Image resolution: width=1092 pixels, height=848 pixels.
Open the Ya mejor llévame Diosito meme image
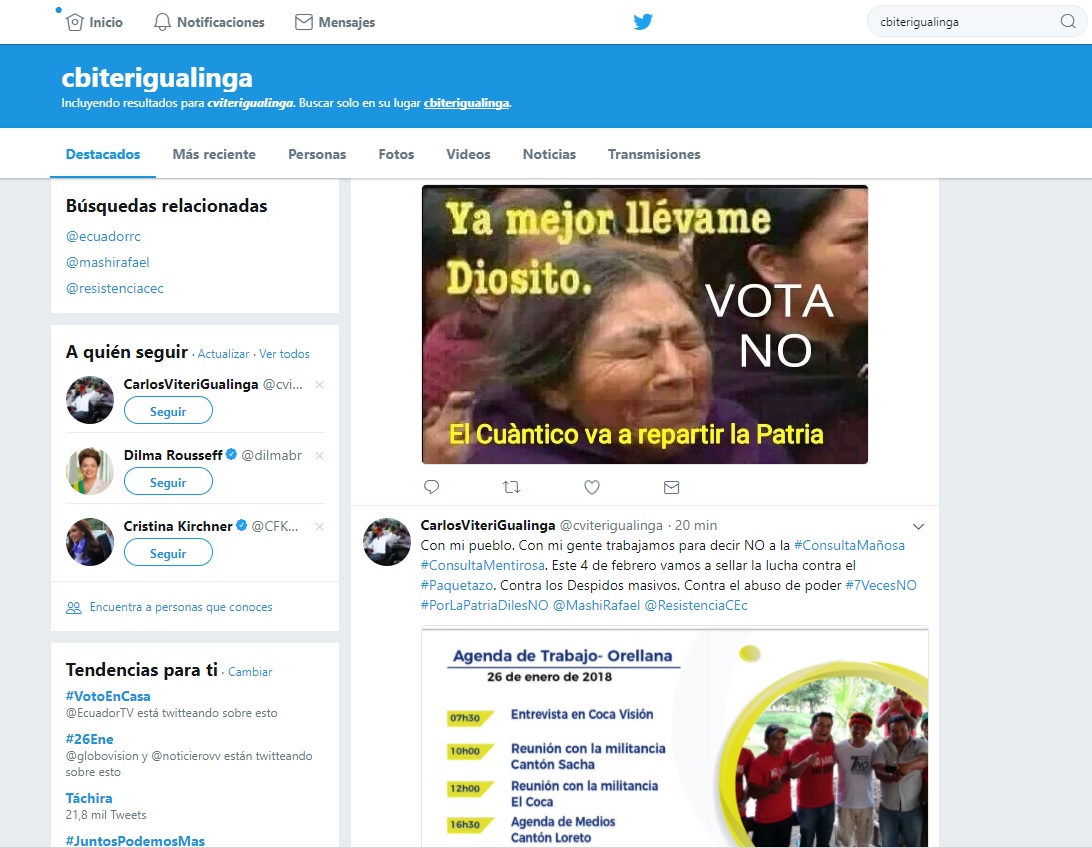644,325
